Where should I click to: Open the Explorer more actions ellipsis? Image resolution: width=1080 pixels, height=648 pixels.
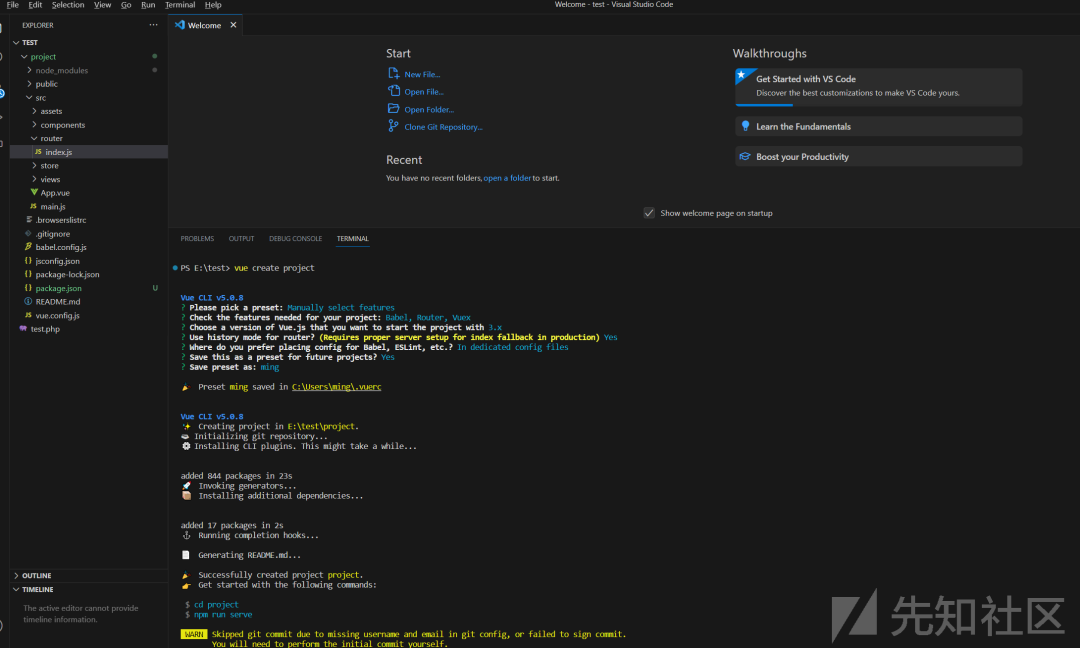153,25
